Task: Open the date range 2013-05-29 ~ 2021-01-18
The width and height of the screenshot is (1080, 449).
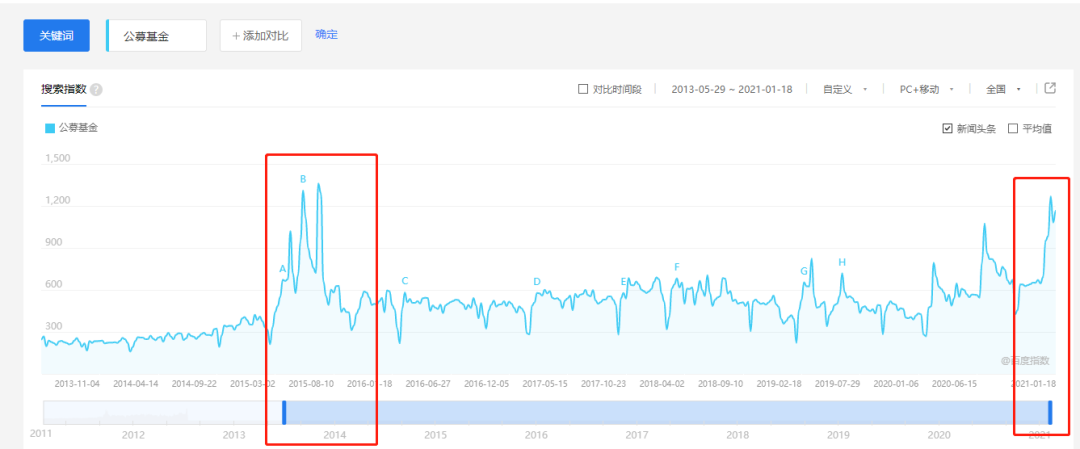Action: click(x=732, y=90)
